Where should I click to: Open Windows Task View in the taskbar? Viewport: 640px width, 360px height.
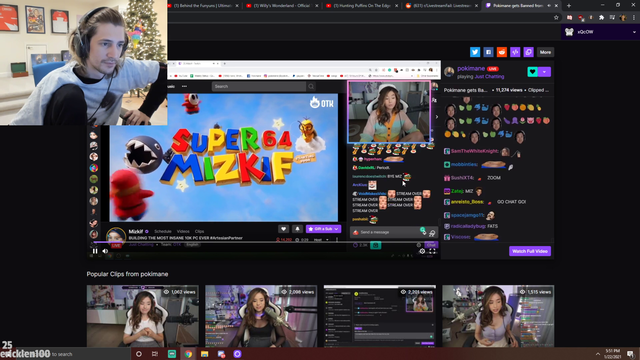pyautogui.click(x=155, y=354)
